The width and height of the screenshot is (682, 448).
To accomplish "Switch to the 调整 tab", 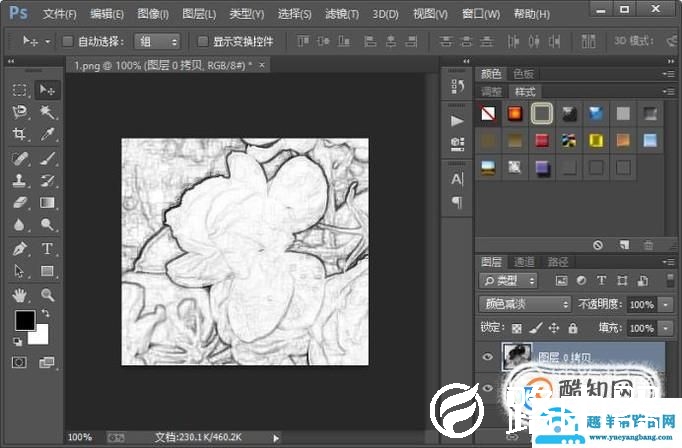I will [x=491, y=92].
